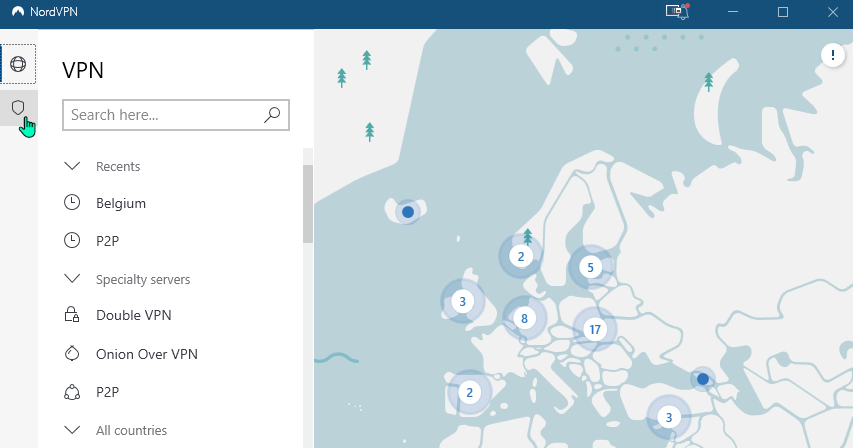This screenshot has width=853, height=448.
Task: Focus the 'Search here...' field
Action: (x=176, y=115)
